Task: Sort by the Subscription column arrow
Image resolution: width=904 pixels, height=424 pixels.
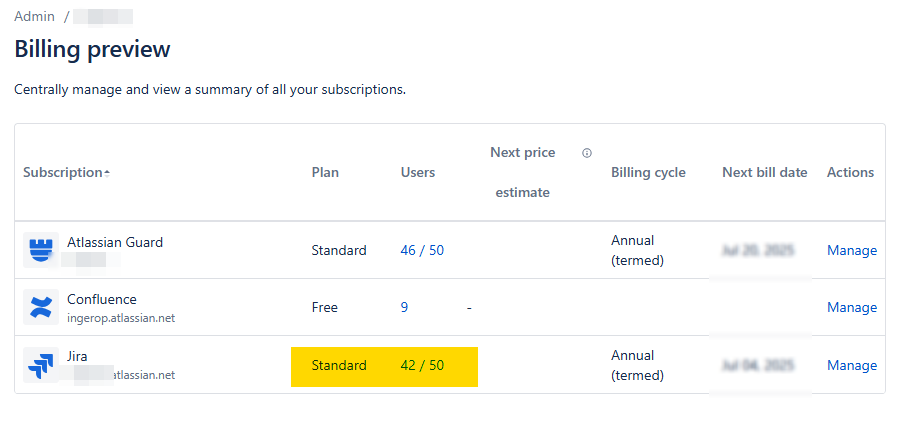Action: (106, 173)
